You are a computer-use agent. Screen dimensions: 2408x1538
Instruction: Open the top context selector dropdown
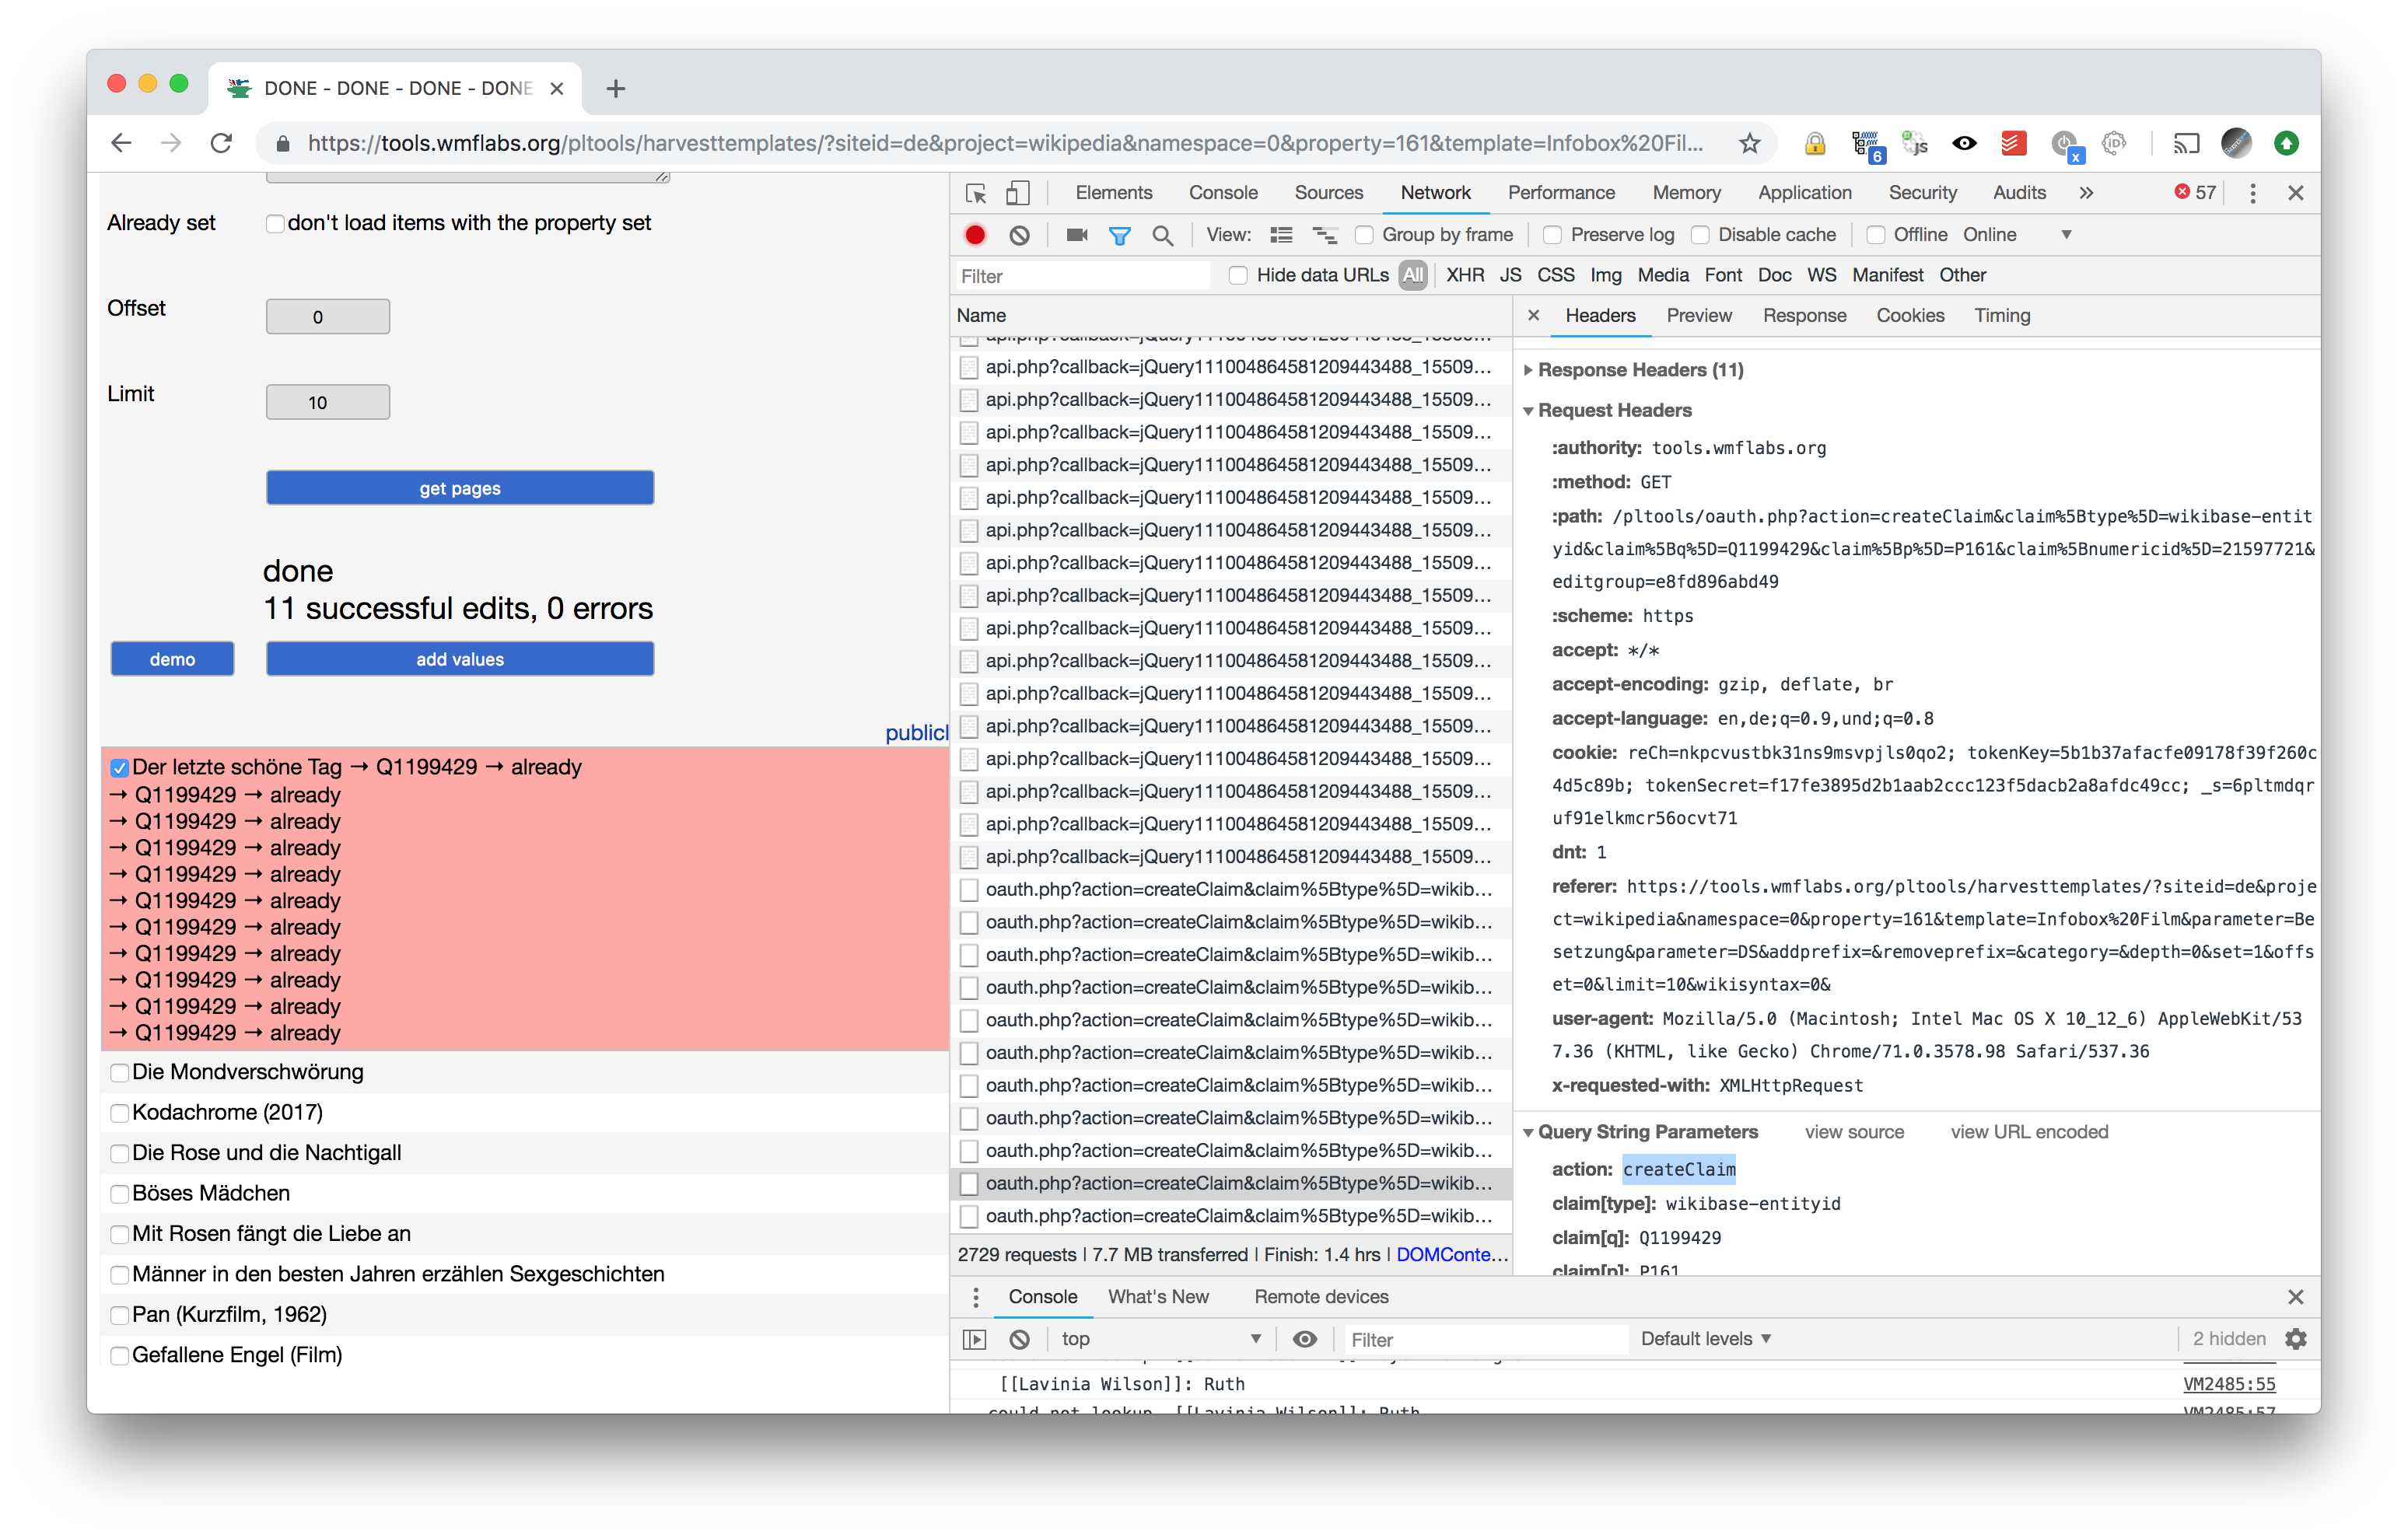1160,1339
